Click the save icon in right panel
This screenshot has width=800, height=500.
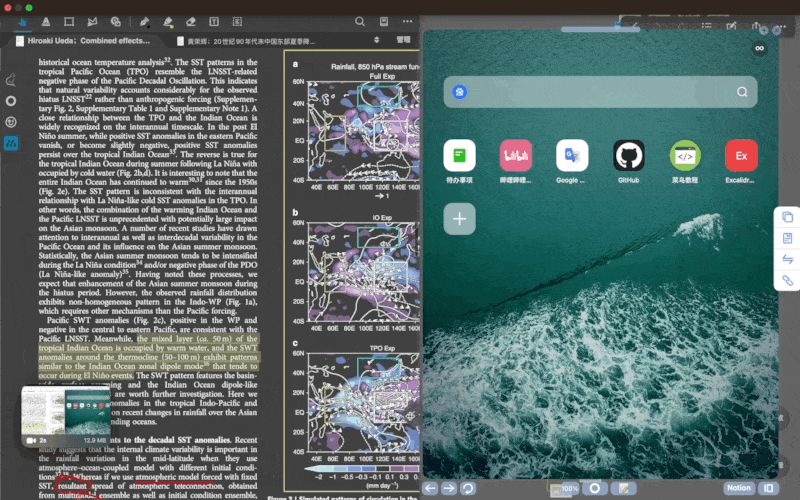point(787,238)
